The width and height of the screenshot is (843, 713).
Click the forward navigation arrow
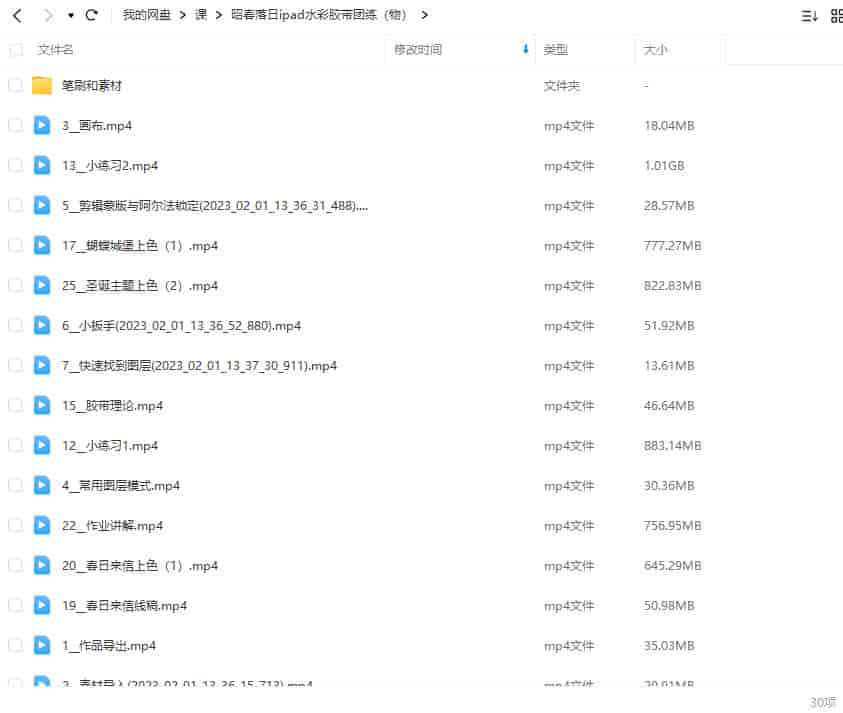point(44,15)
